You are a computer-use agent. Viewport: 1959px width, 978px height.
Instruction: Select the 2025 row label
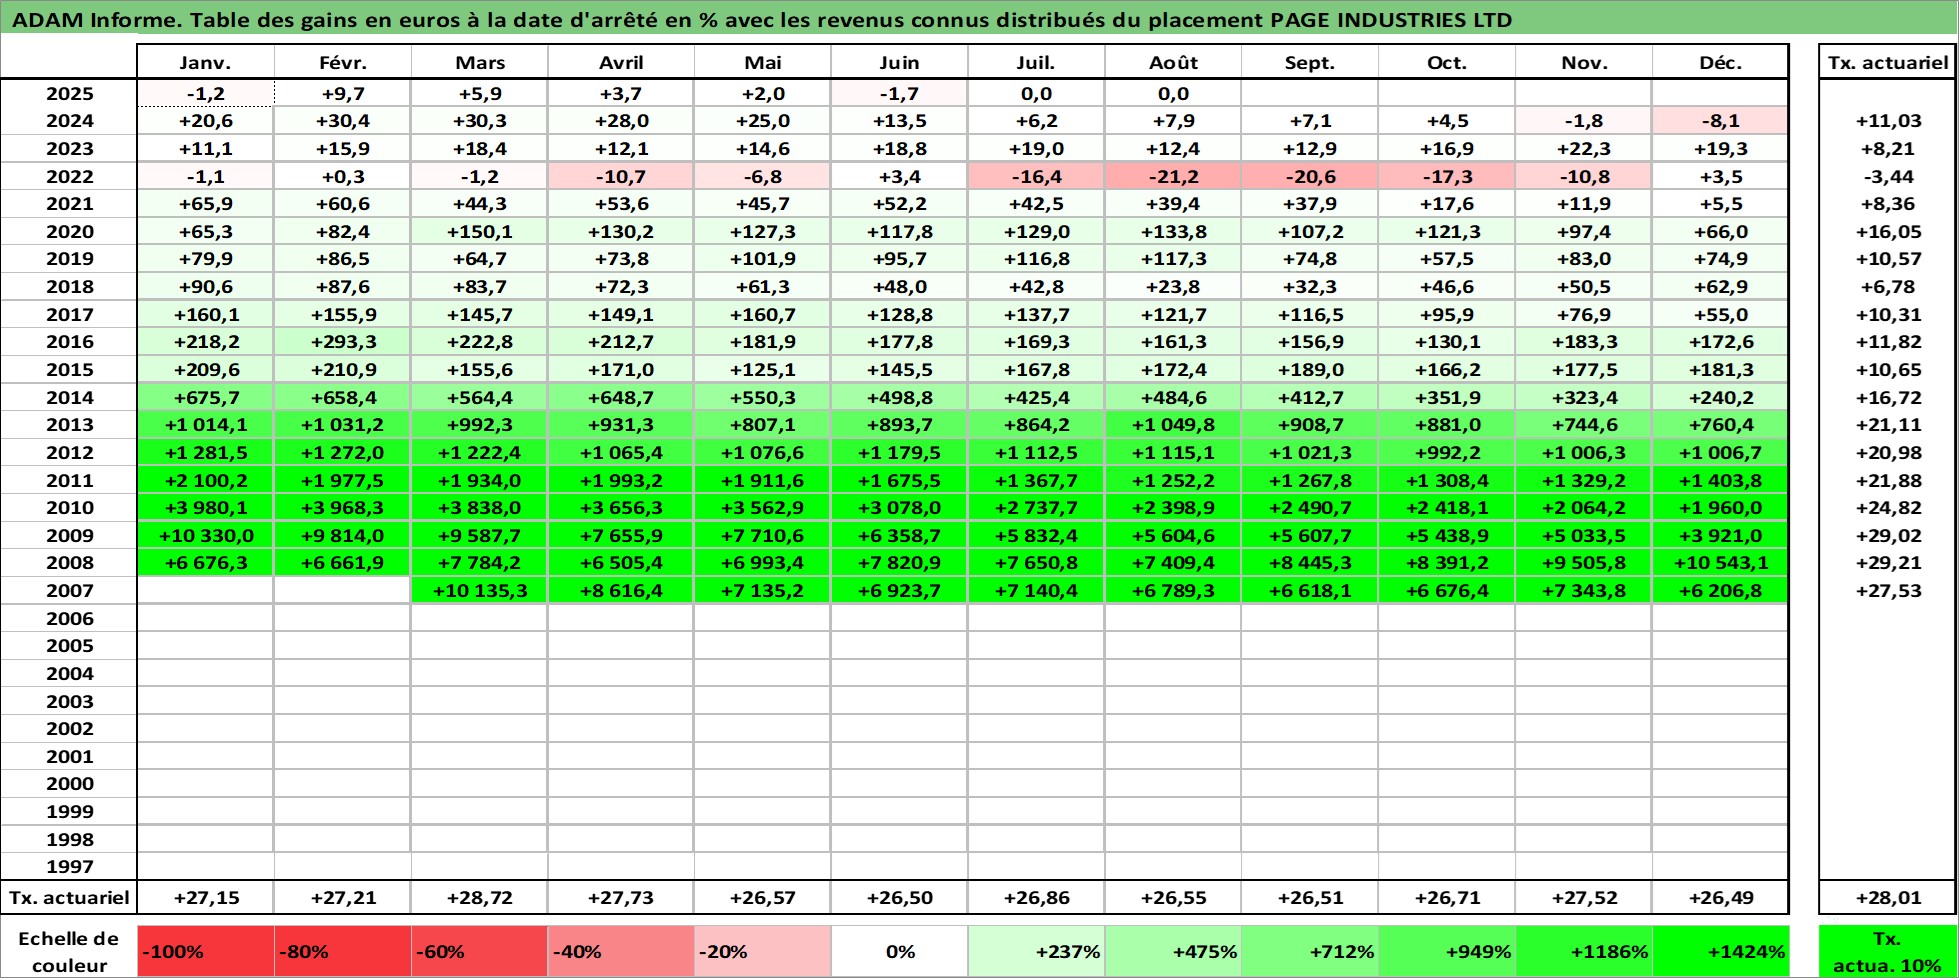[x=69, y=94]
